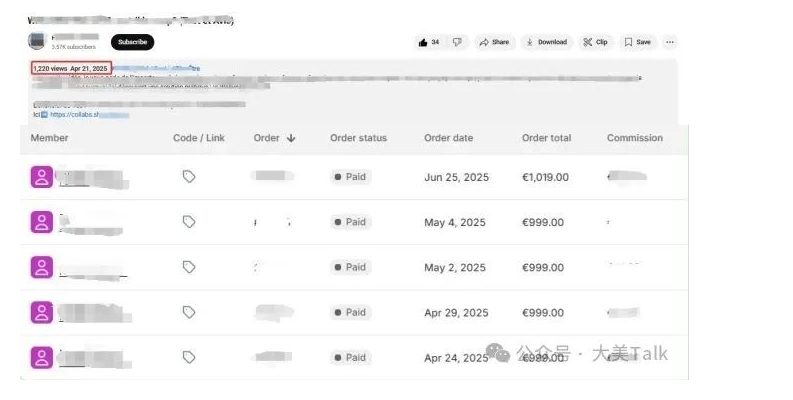Click the tag icon for Apr 29, 2025 order
The width and height of the screenshot is (793, 400).
pos(189,312)
